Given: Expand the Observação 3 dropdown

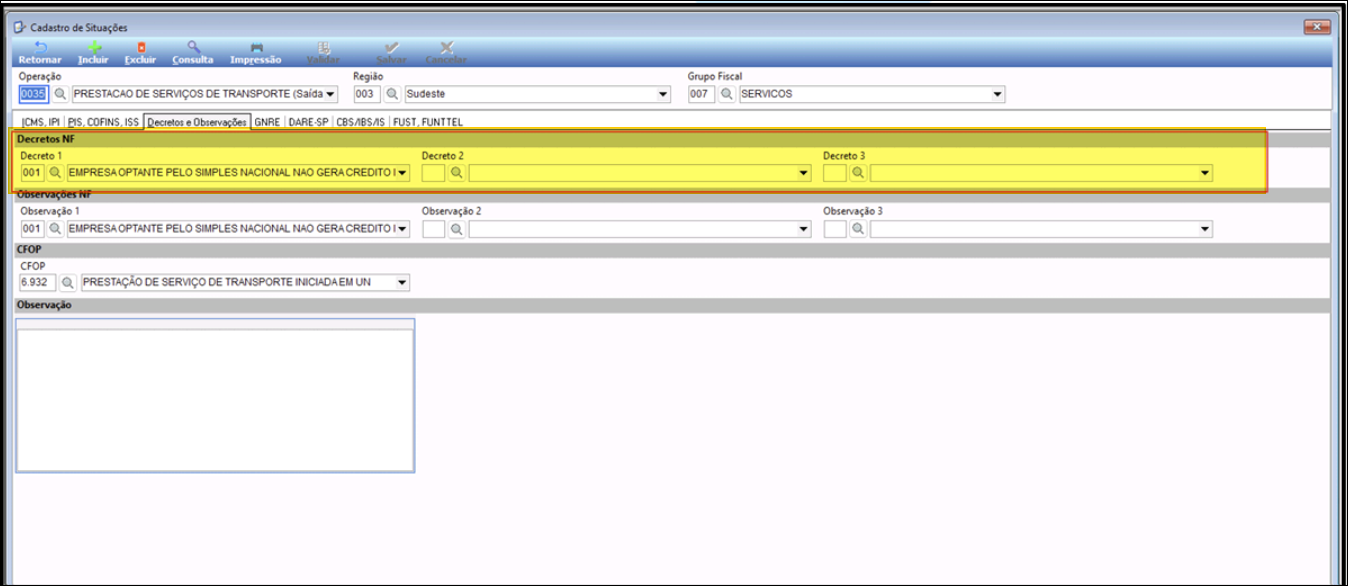Looking at the screenshot, I should pyautogui.click(x=1206, y=229).
